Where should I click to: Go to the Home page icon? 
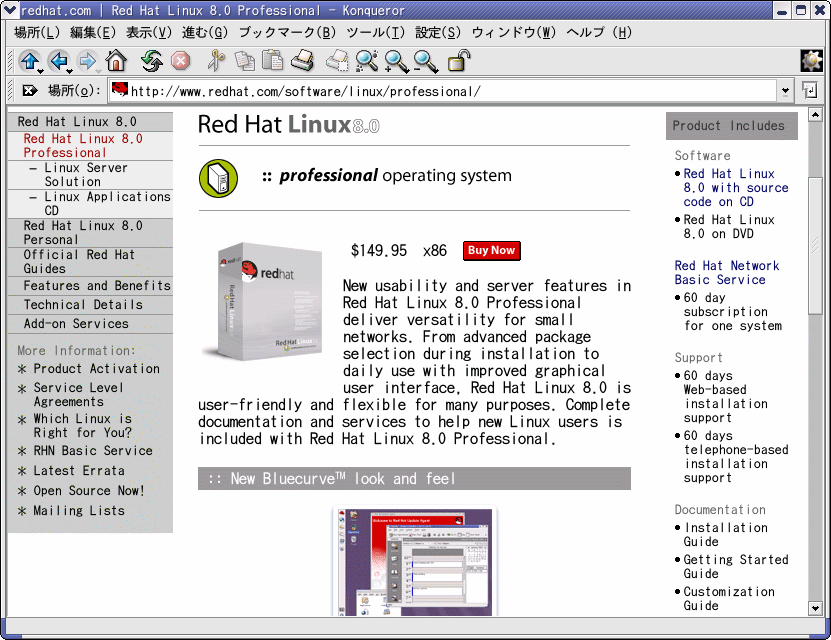[116, 61]
